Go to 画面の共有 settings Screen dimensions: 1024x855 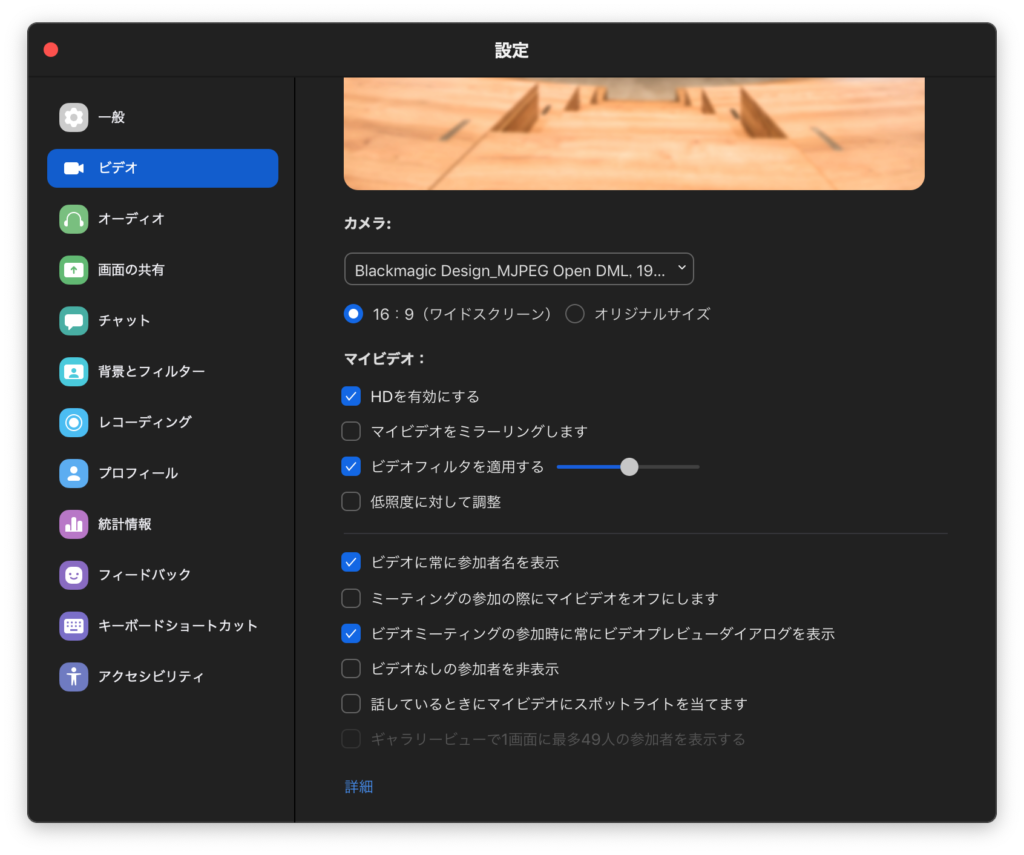[163, 270]
